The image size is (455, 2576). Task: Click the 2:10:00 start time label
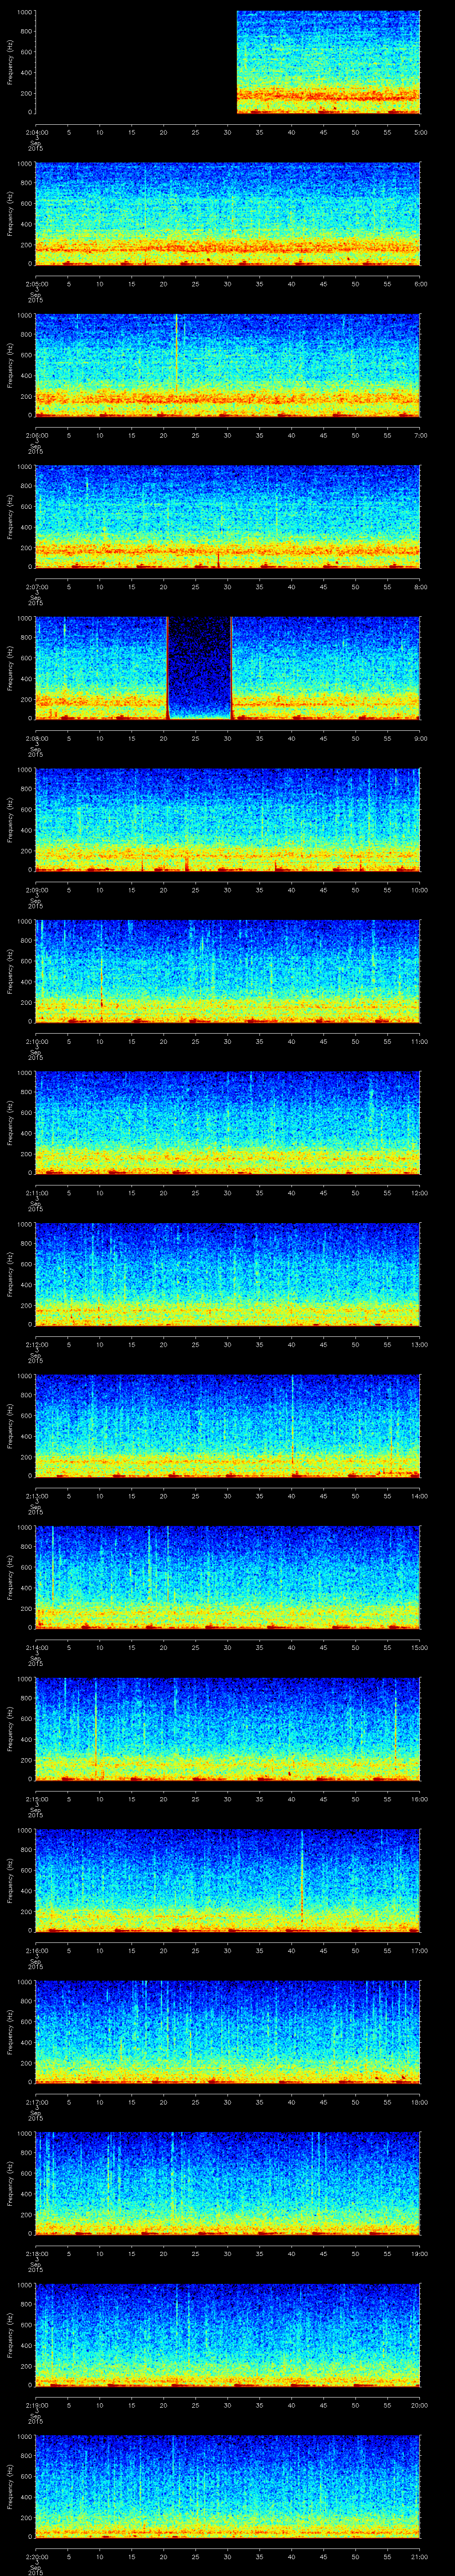[36, 1041]
